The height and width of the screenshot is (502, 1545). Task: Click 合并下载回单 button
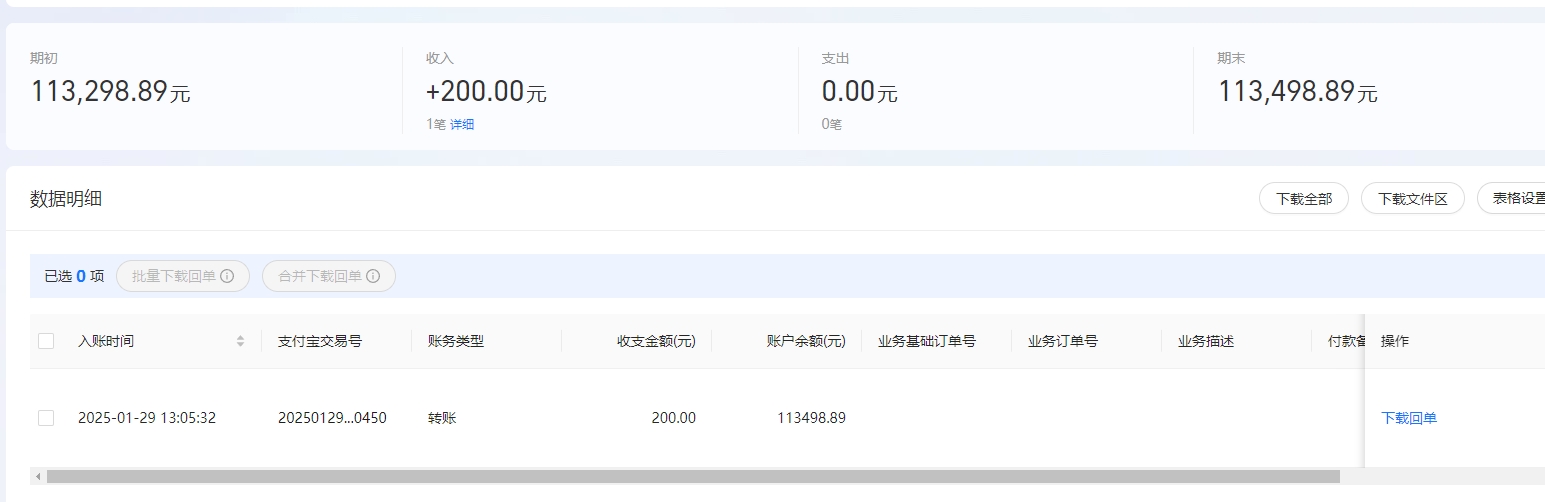[329, 276]
